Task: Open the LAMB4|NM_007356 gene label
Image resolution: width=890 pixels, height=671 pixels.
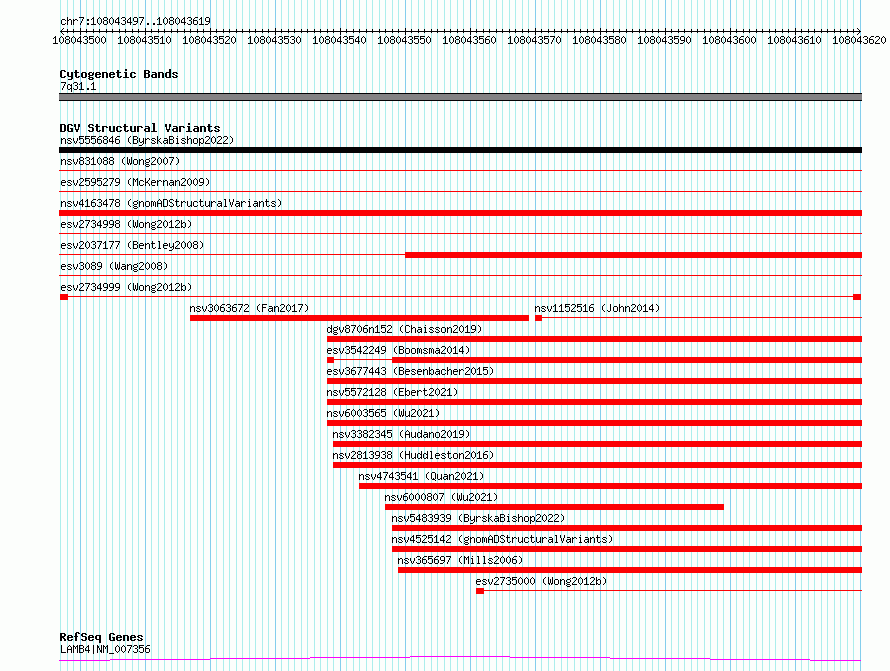Action: tap(105, 649)
